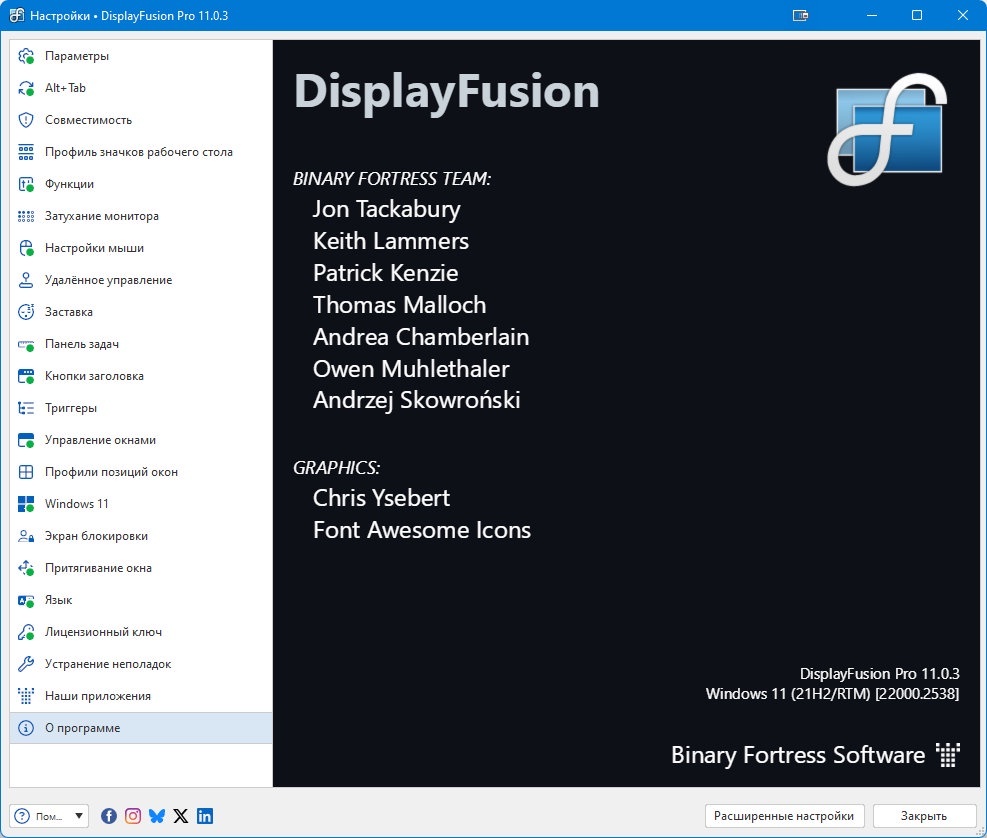Screen dimensions: 987x838
Task: Click the title bar monitor icon button
Action: click(800, 15)
